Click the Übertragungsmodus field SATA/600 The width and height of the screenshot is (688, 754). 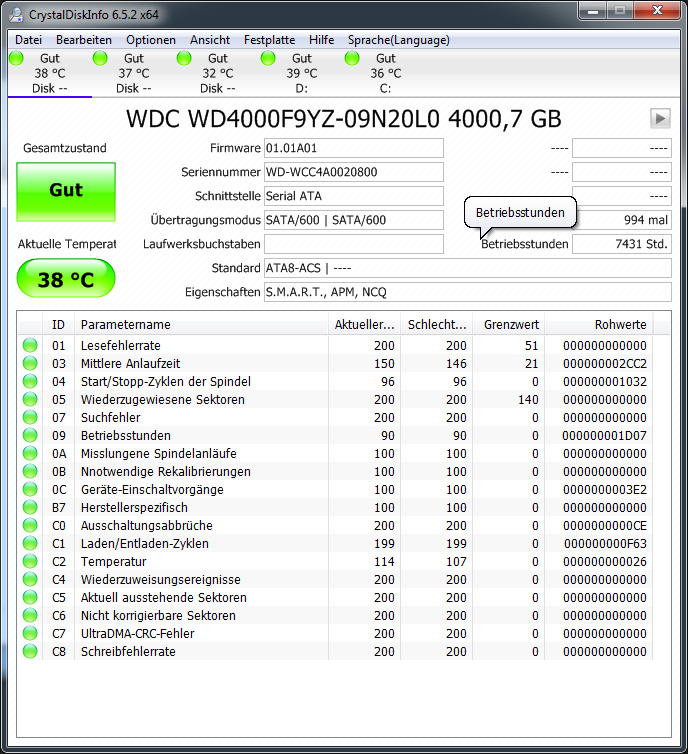(x=353, y=220)
